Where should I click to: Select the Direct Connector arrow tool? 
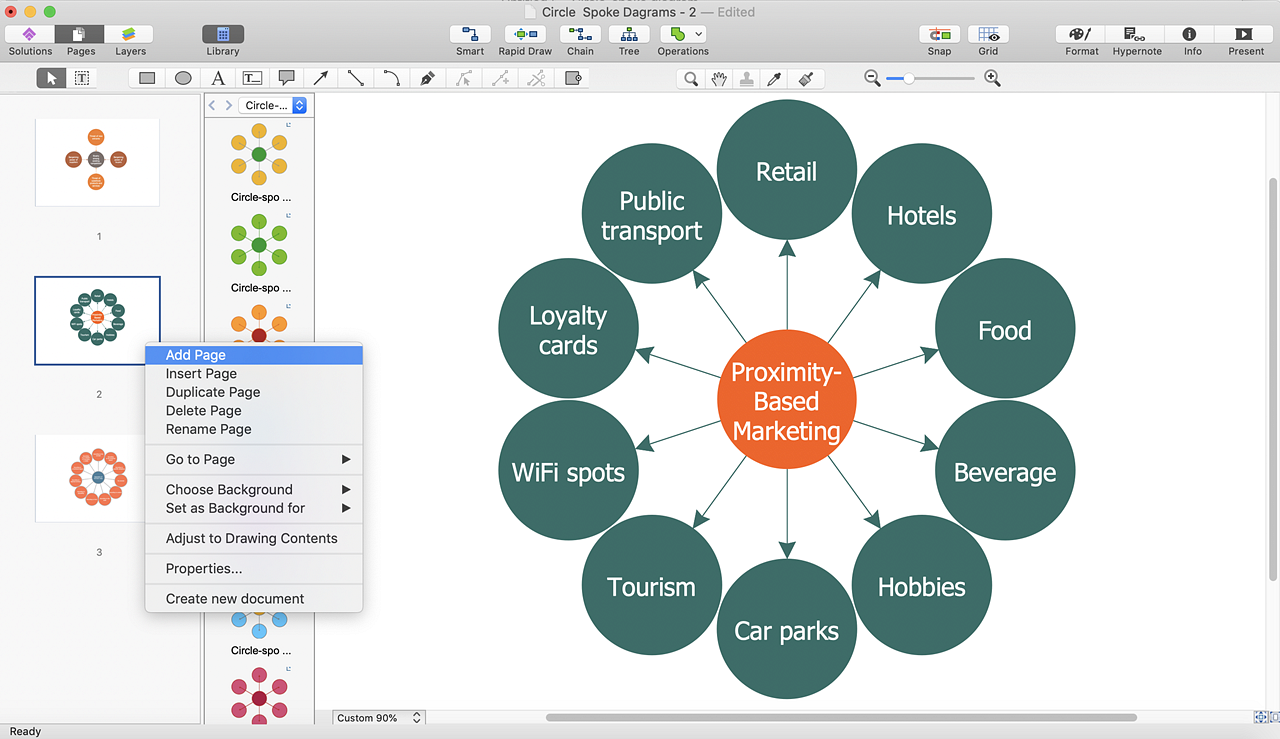[x=321, y=77]
